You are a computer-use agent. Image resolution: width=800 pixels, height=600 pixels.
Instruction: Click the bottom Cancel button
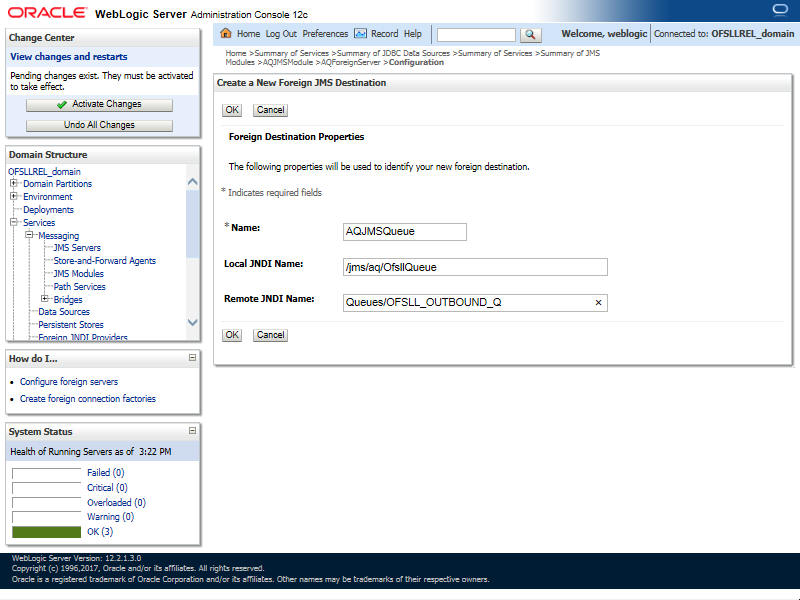coord(270,335)
